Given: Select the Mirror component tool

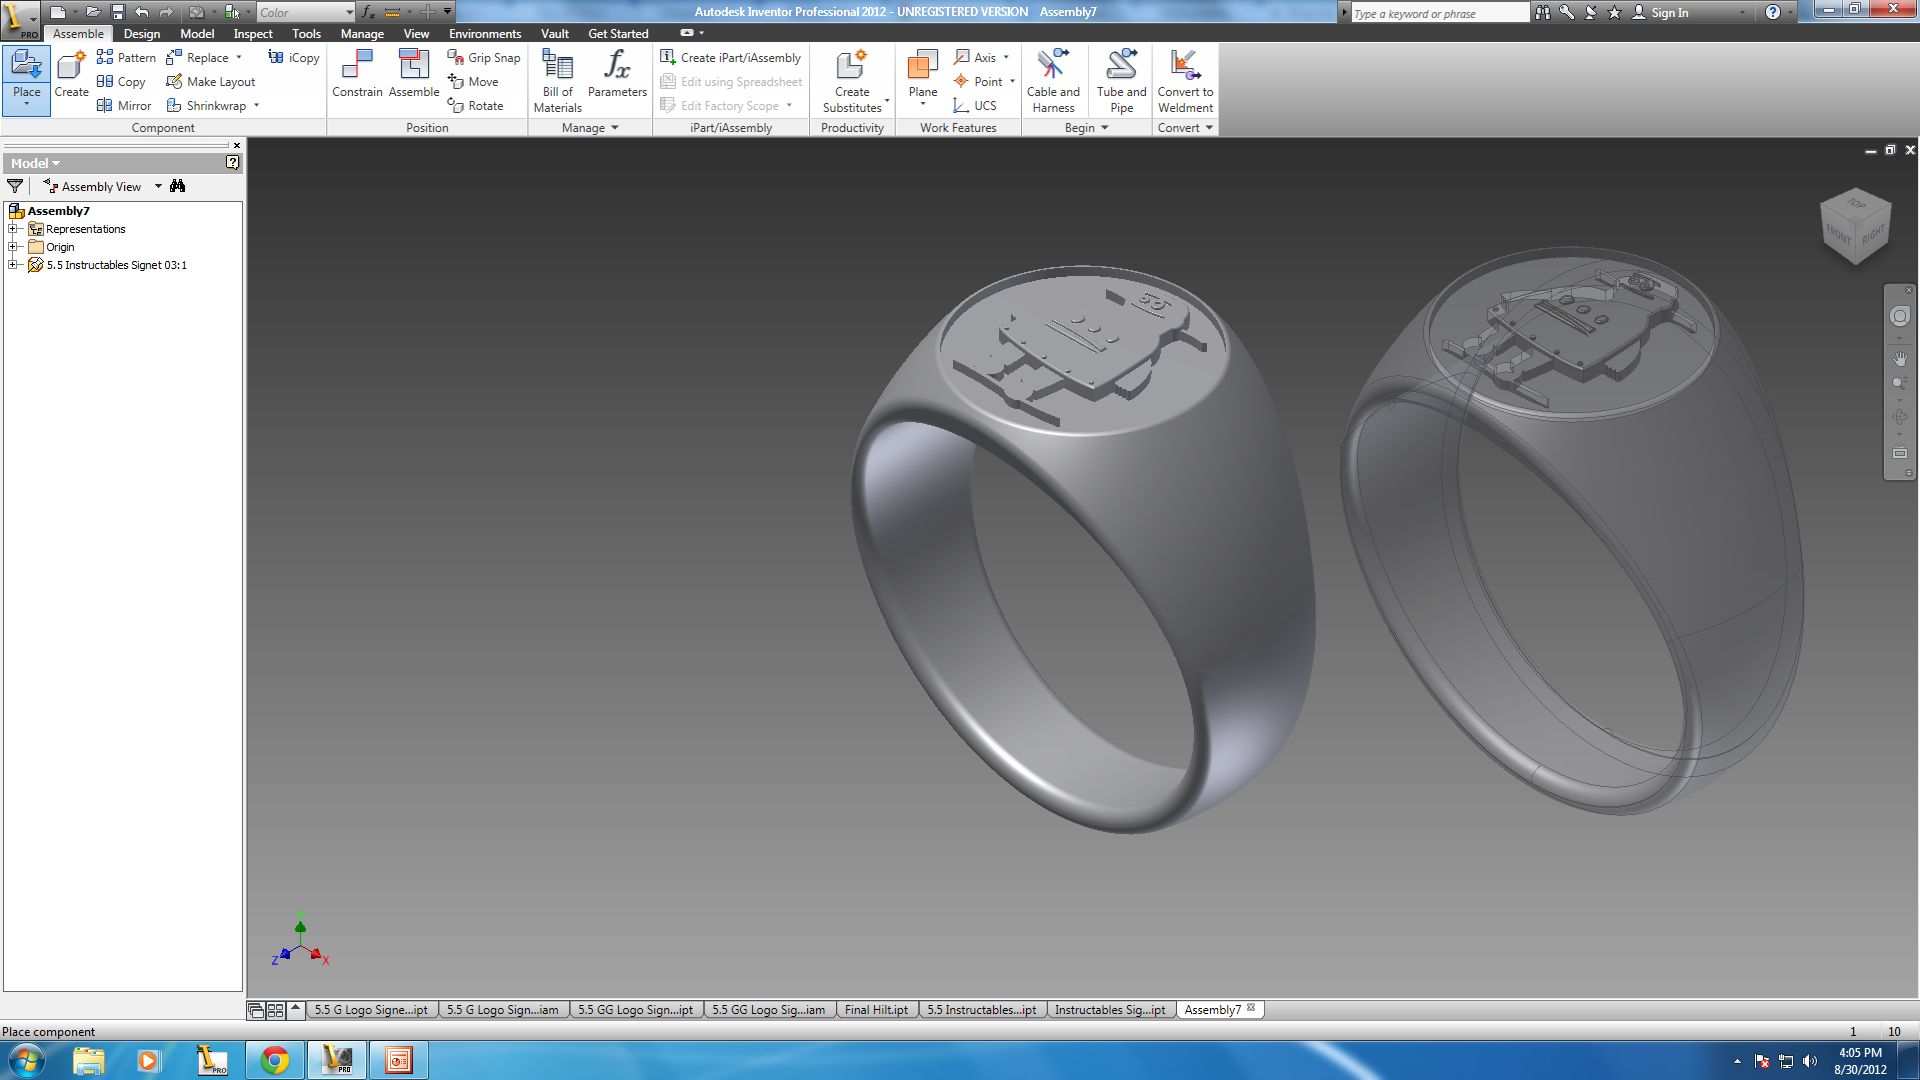Looking at the screenshot, I should coord(124,105).
